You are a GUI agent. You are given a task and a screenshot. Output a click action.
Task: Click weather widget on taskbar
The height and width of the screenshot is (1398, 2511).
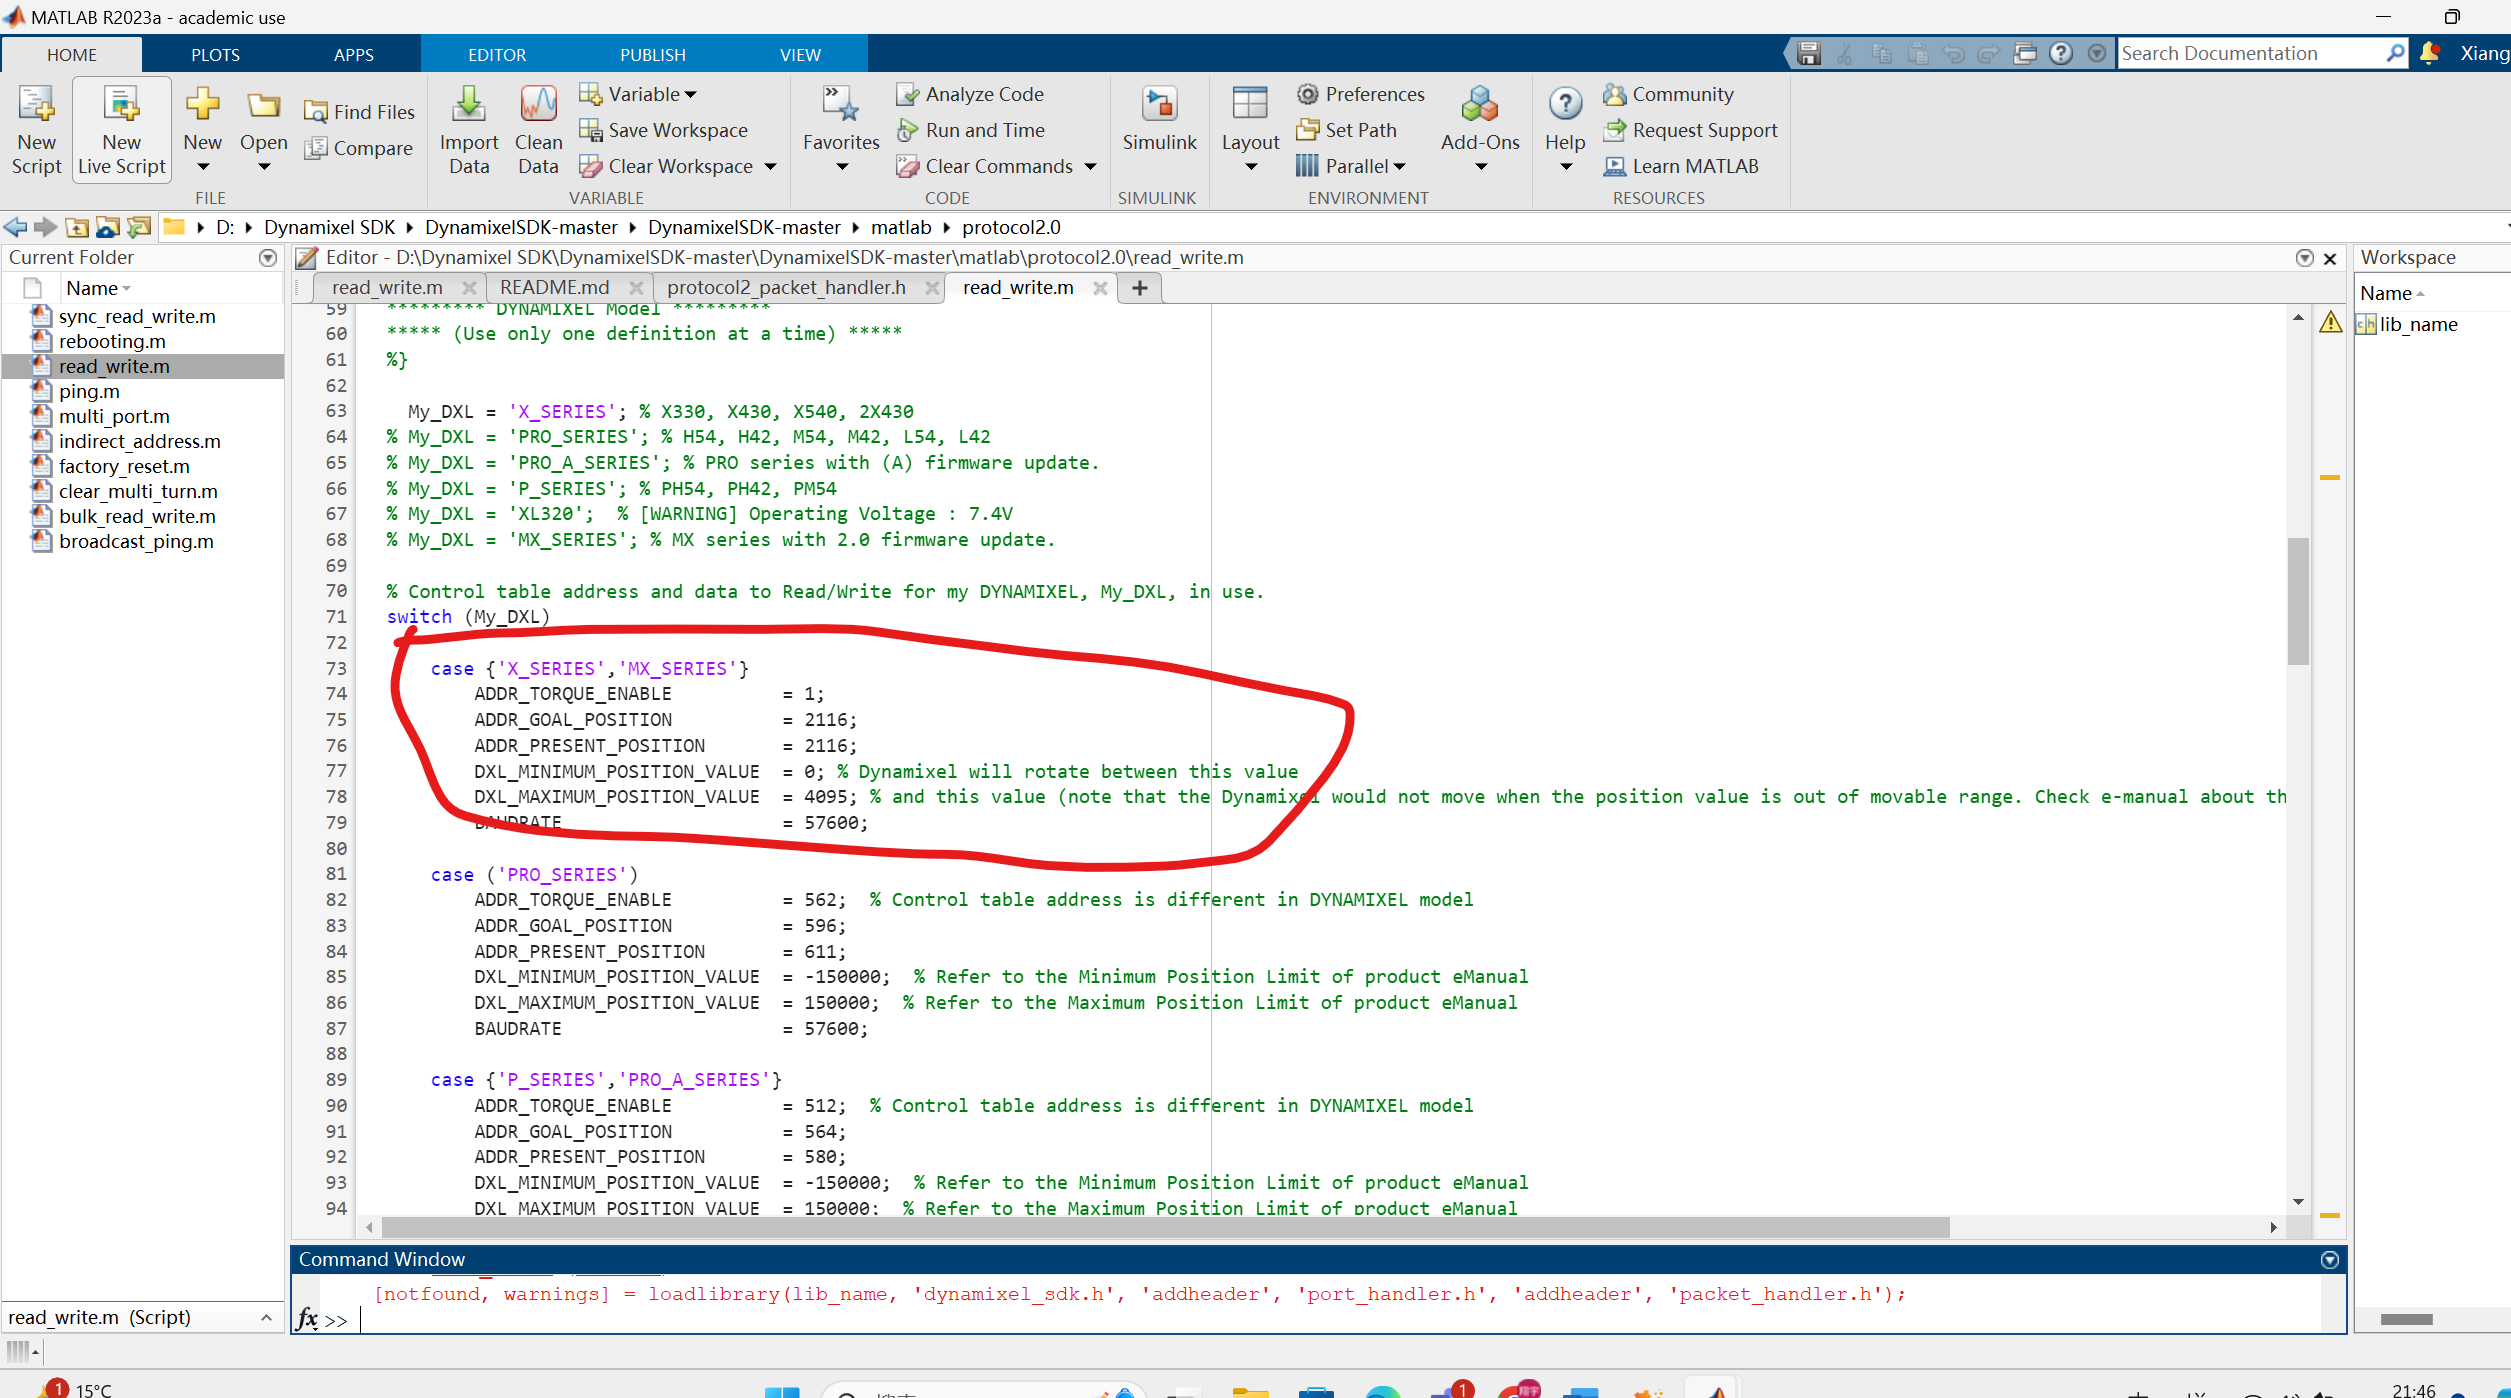point(75,1389)
